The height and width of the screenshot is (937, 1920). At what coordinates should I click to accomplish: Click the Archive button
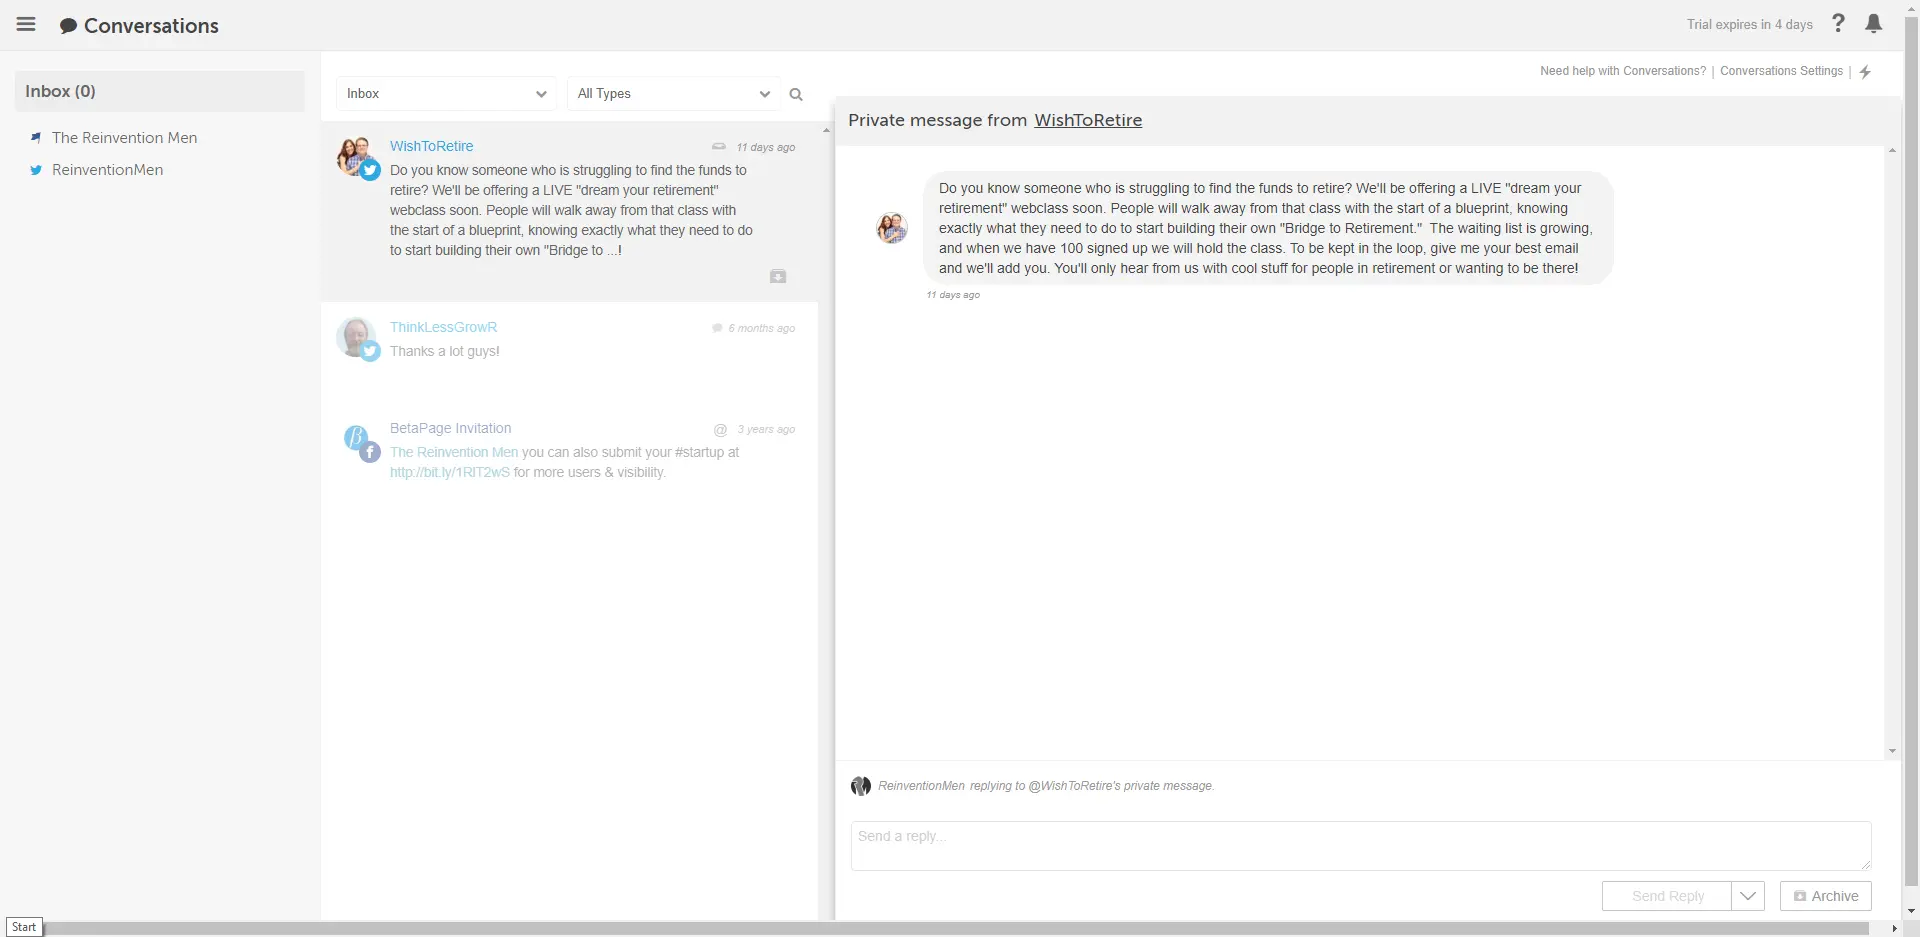pos(1825,896)
